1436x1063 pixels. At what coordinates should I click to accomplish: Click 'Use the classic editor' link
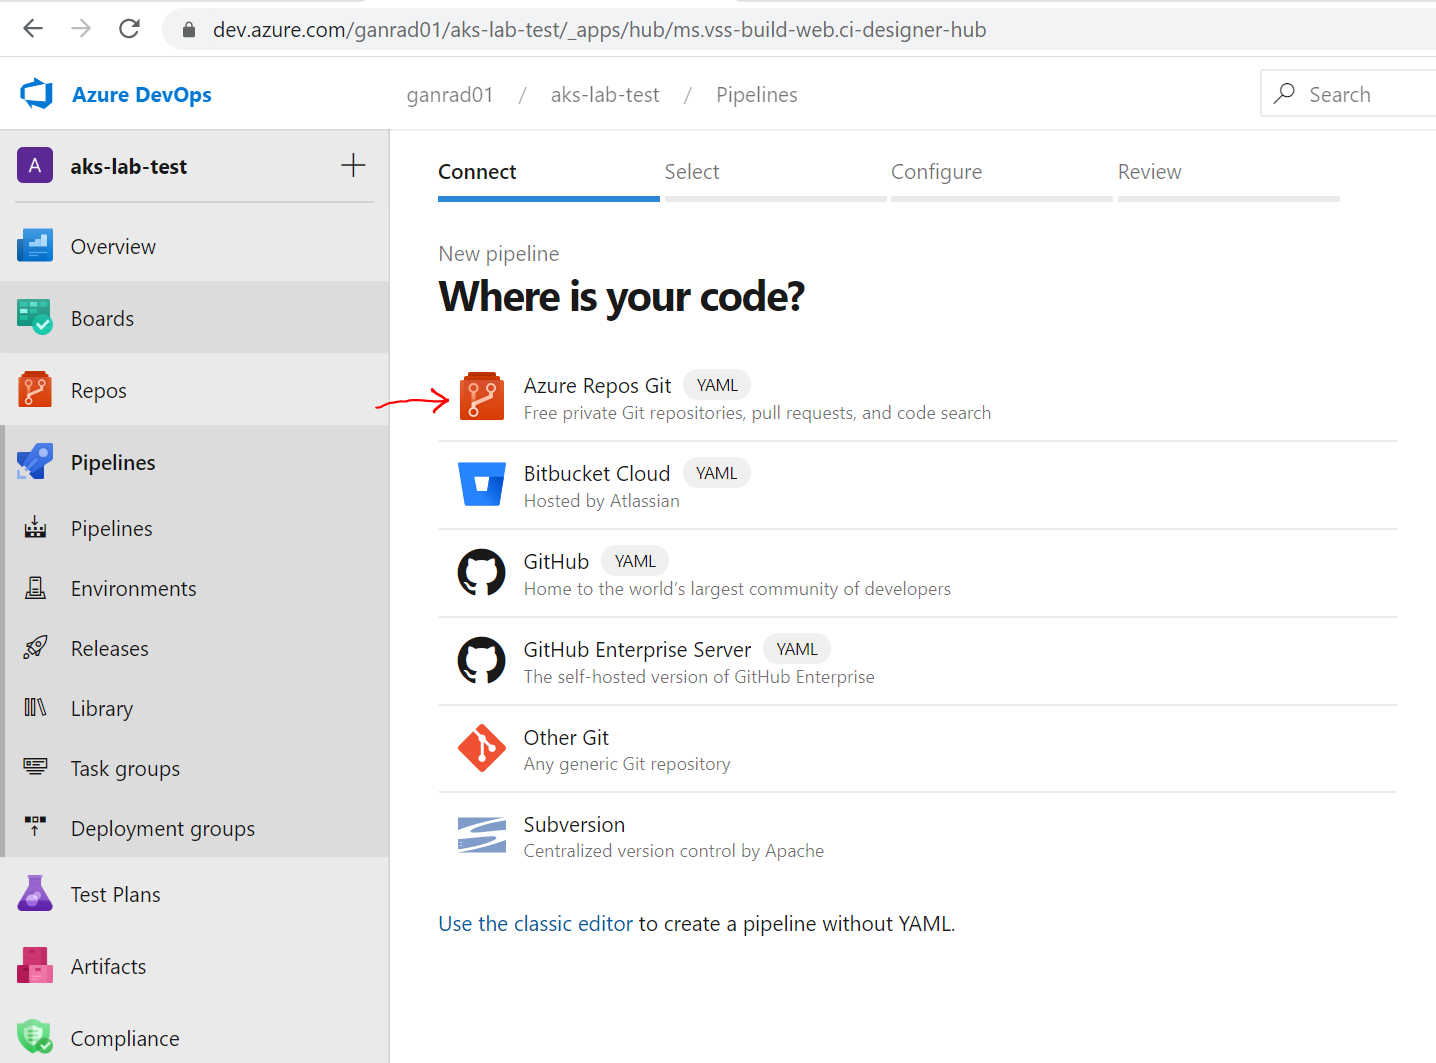535,924
